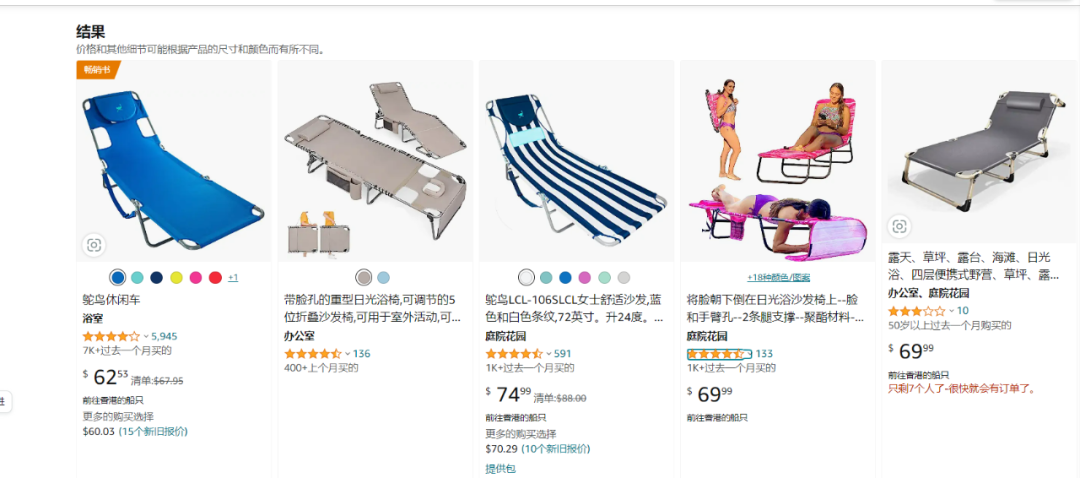Expand rating chevron next to 136

coord(348,354)
